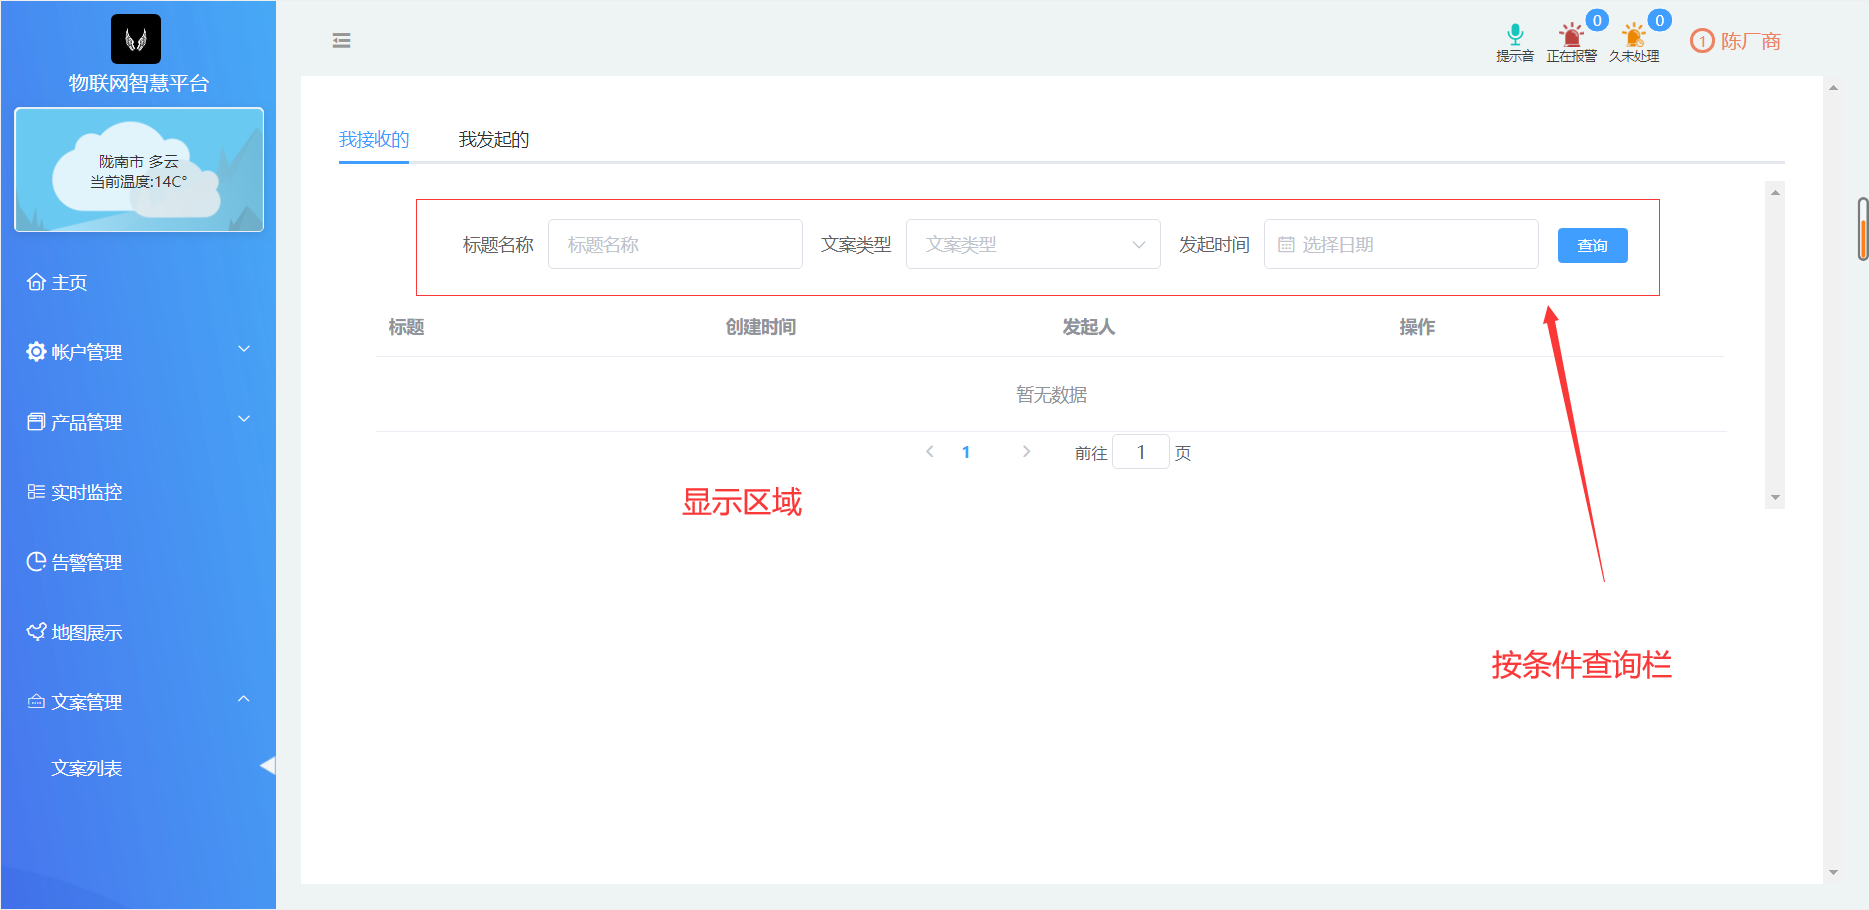Go to previous page arrow
Viewport: 1869px width, 910px height.
pos(930,452)
